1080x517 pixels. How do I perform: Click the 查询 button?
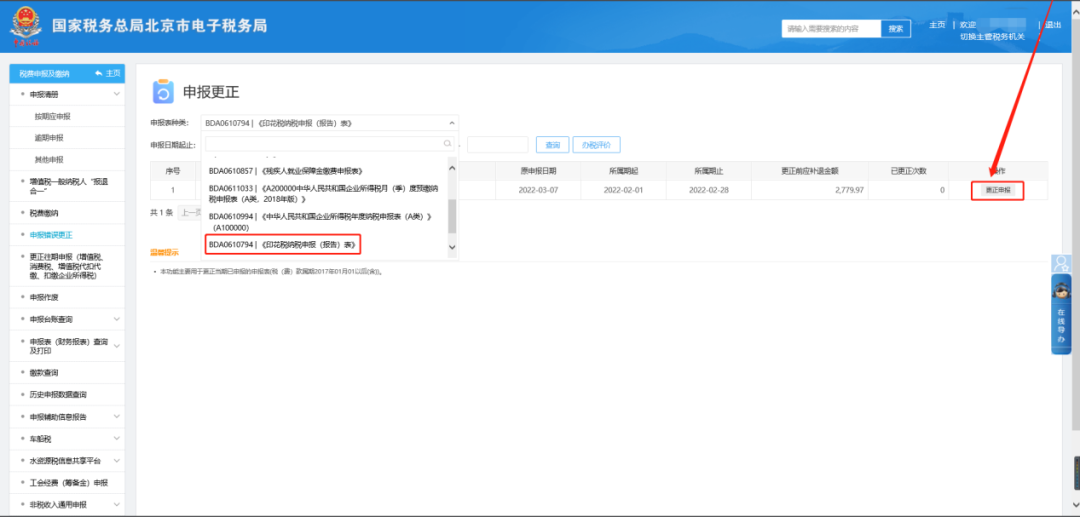point(552,144)
